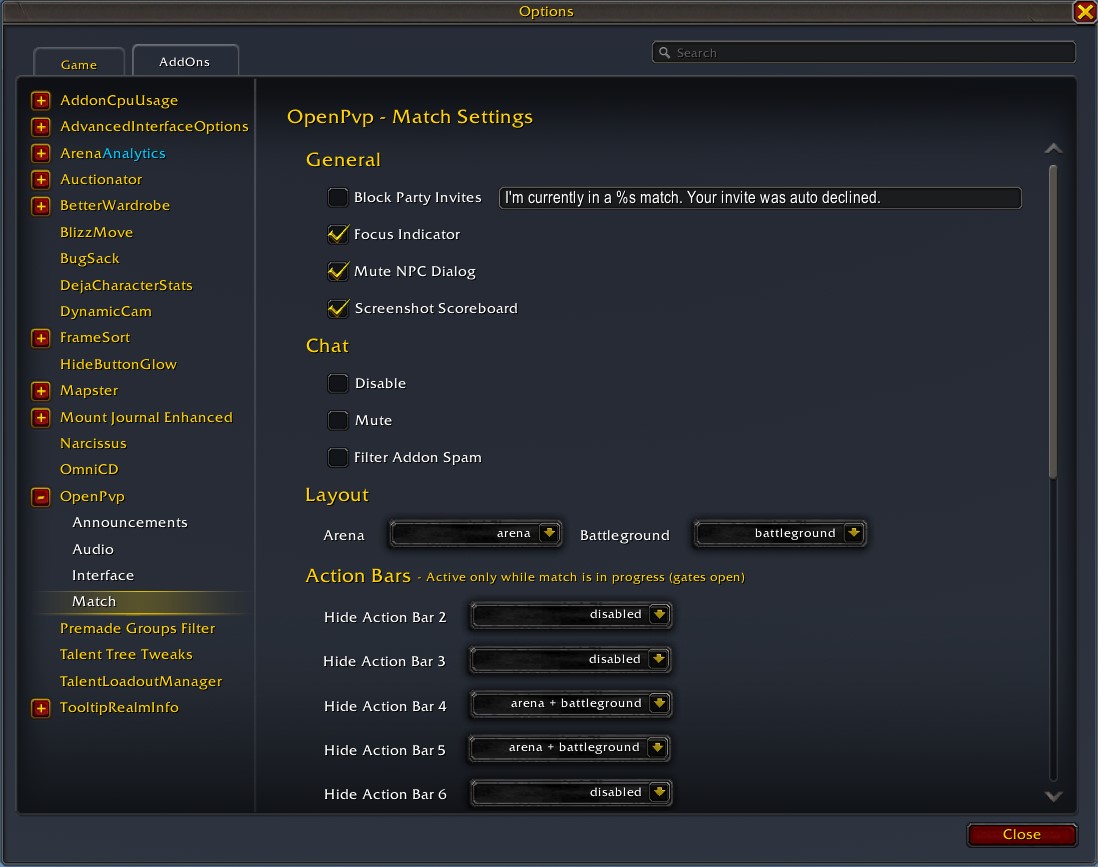Expand the AddonCpuUsage plus icon
Viewport: 1098px width, 867px height.
[41, 101]
